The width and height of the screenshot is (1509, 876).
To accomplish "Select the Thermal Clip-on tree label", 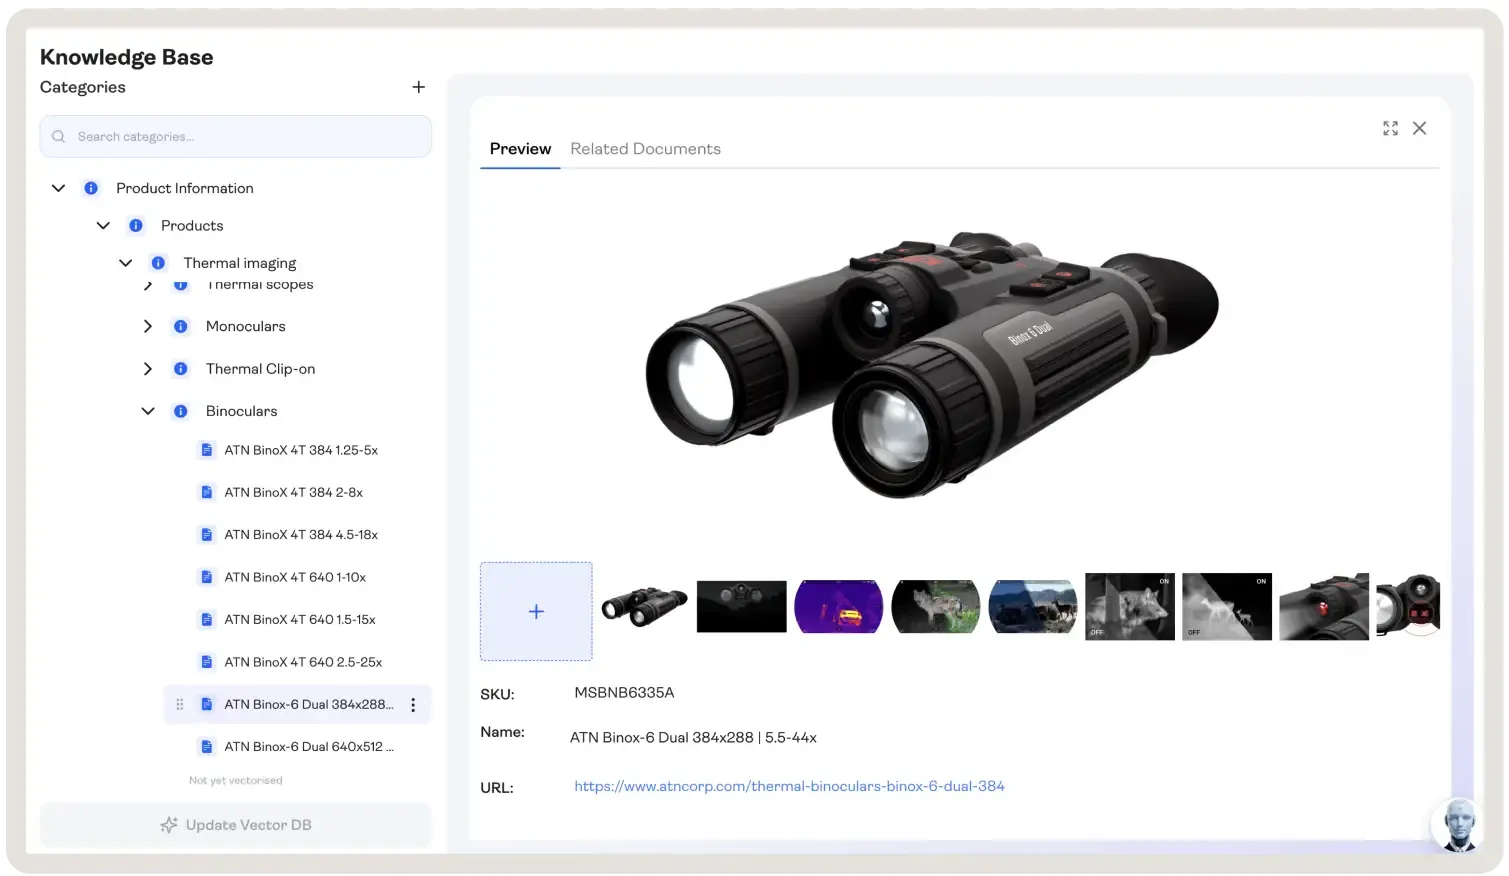I will pos(260,369).
